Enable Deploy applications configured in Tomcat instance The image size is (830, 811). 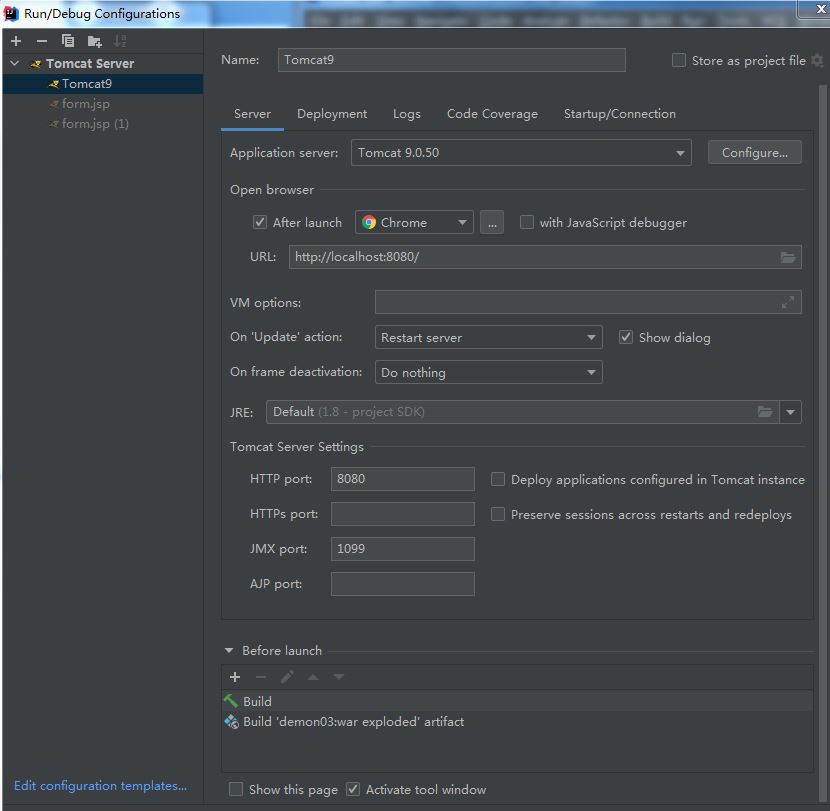498,479
